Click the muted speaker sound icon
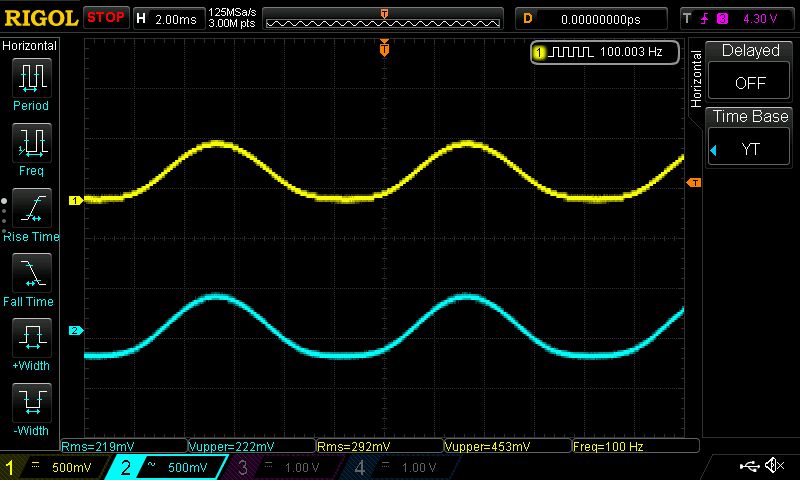This screenshot has height=480, width=800. [774, 465]
